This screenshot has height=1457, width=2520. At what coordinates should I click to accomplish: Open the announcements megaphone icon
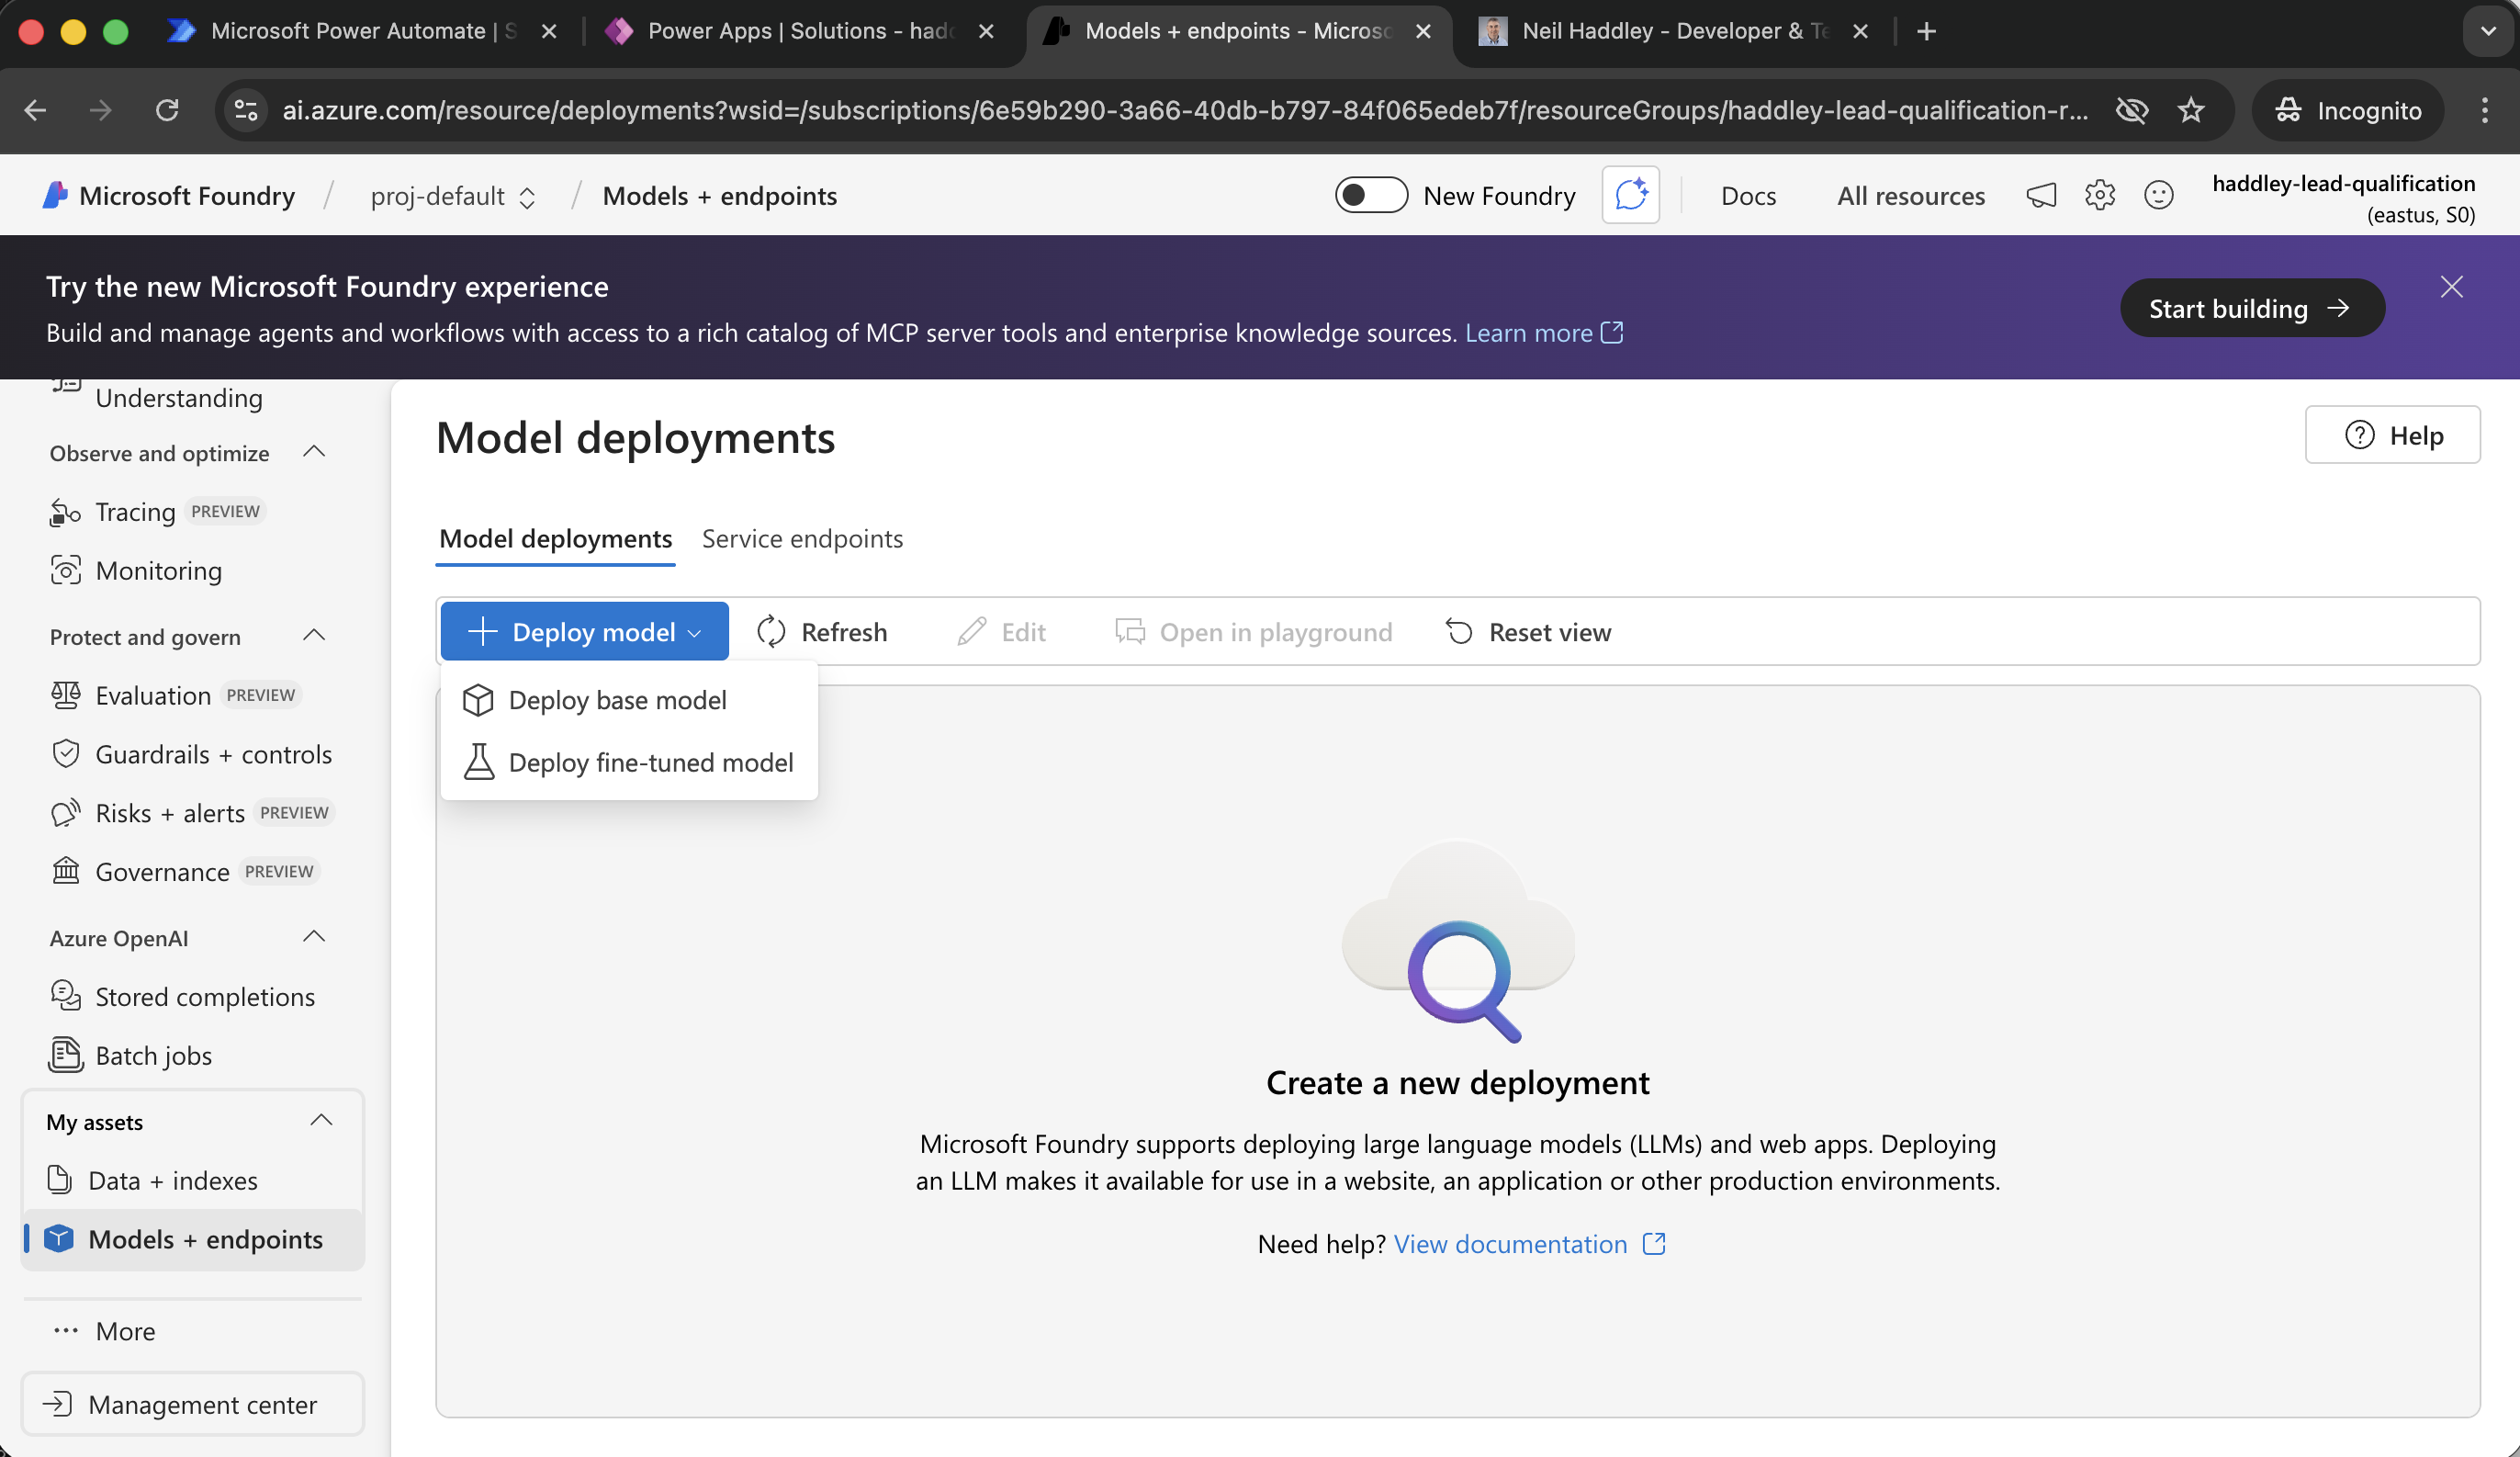tap(2040, 195)
